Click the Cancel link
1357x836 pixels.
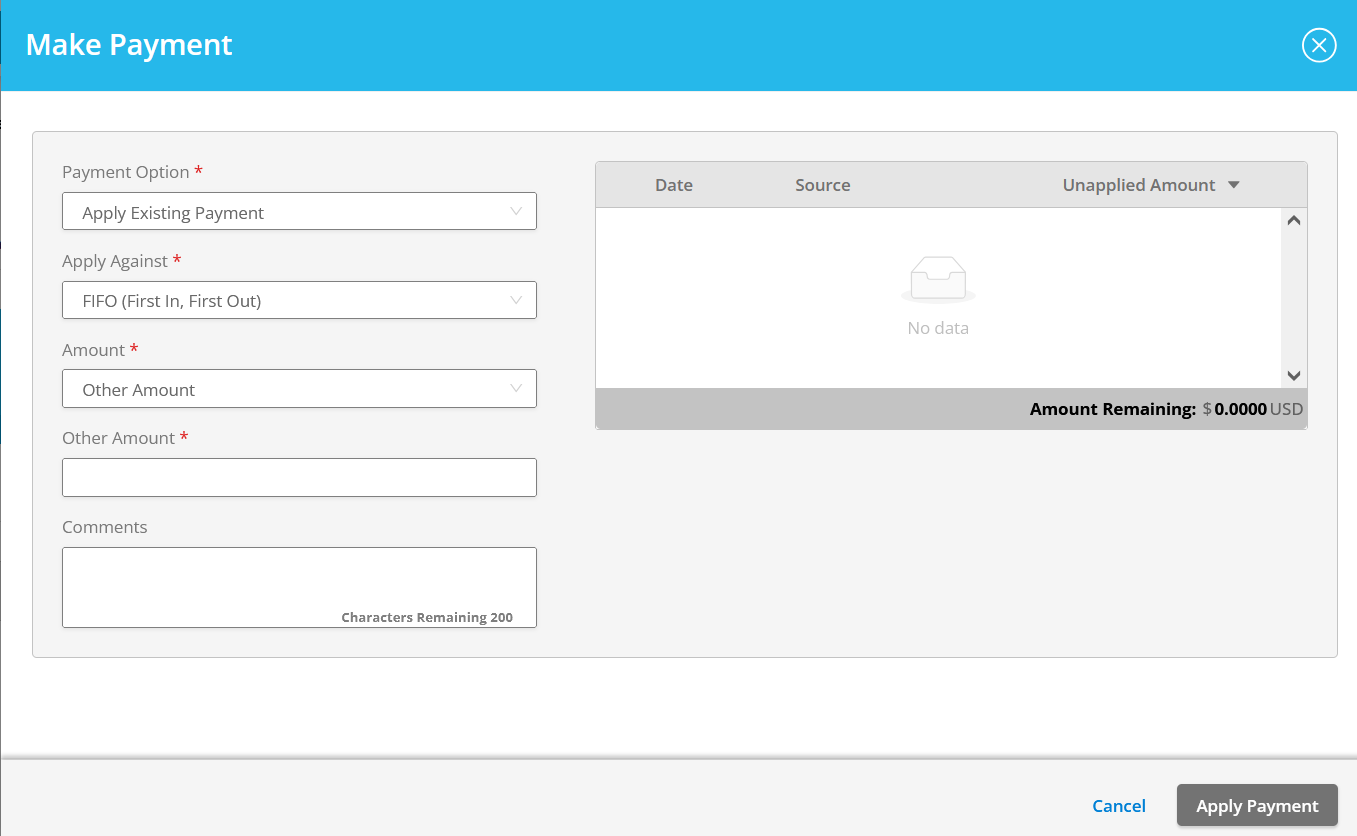1119,806
